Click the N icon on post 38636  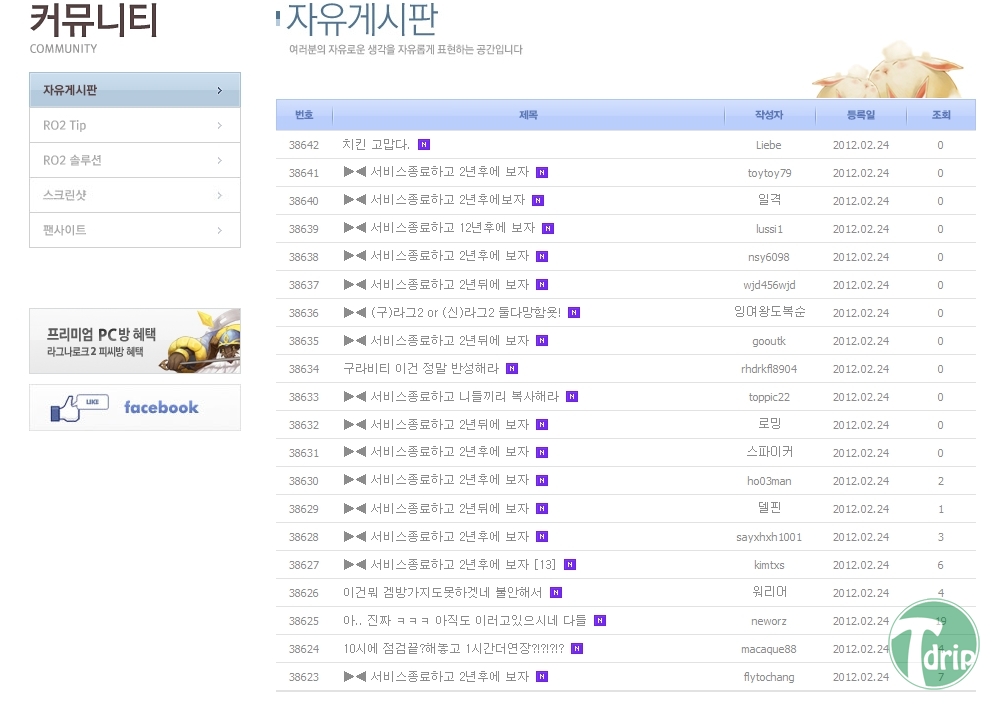pyautogui.click(x=574, y=312)
